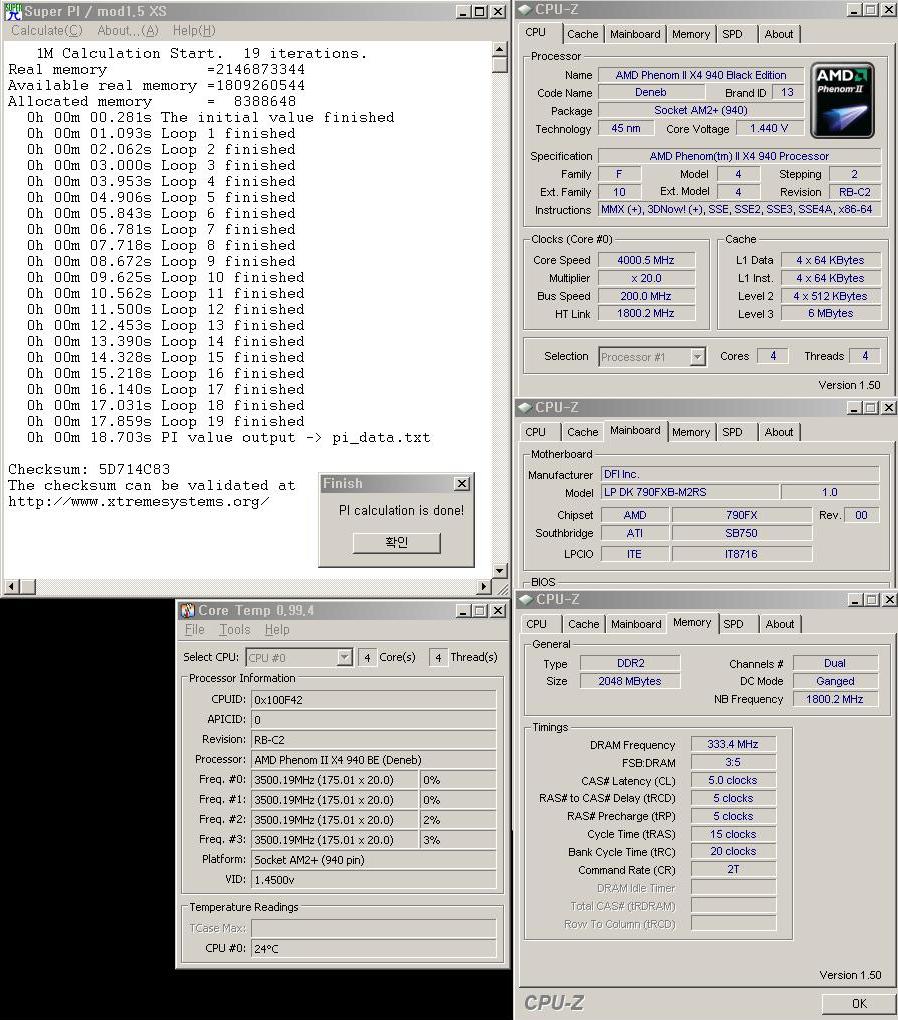Click the bottom CPU-Z window title icon
Image resolution: width=898 pixels, height=1020 pixels.
524,599
